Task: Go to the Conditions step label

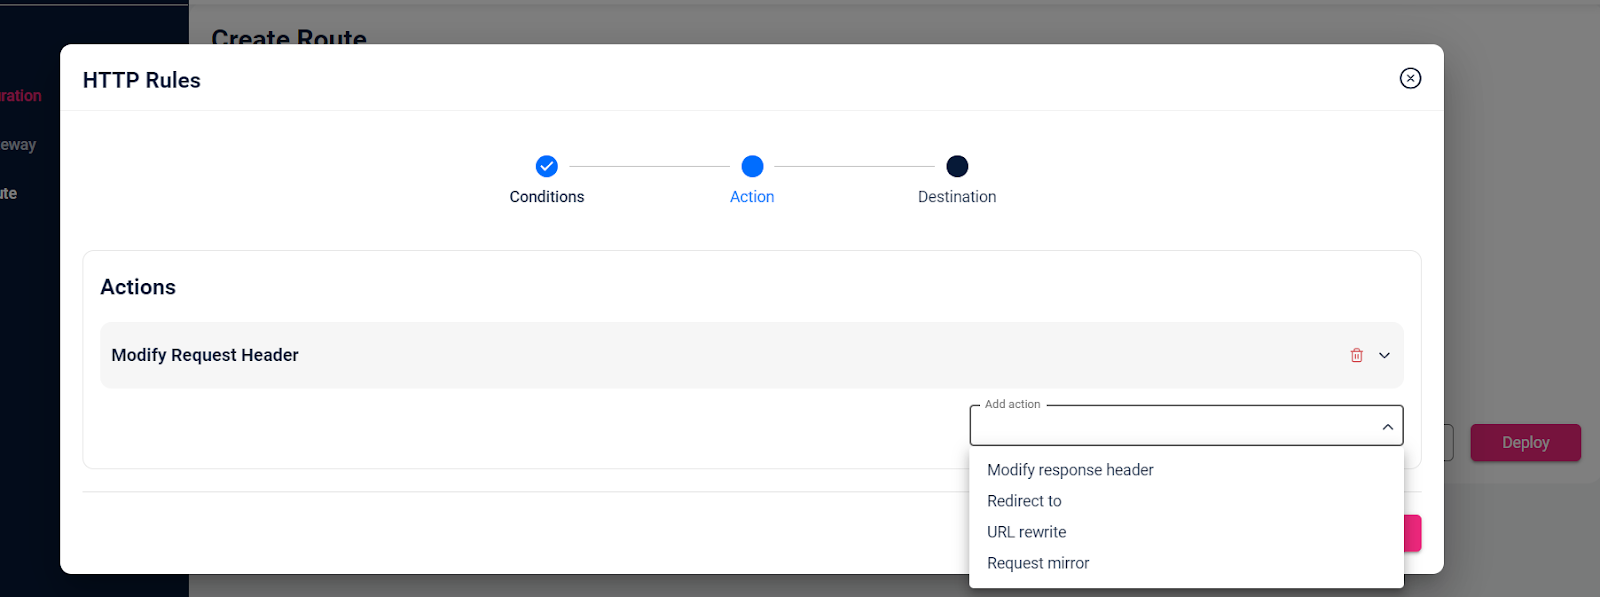Action: (x=546, y=196)
